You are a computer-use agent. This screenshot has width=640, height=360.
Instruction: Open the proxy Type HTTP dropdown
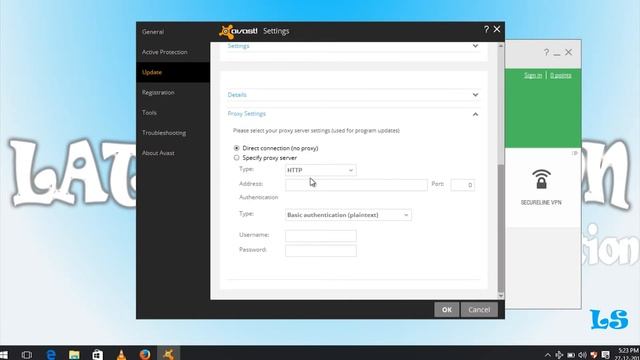pos(320,170)
